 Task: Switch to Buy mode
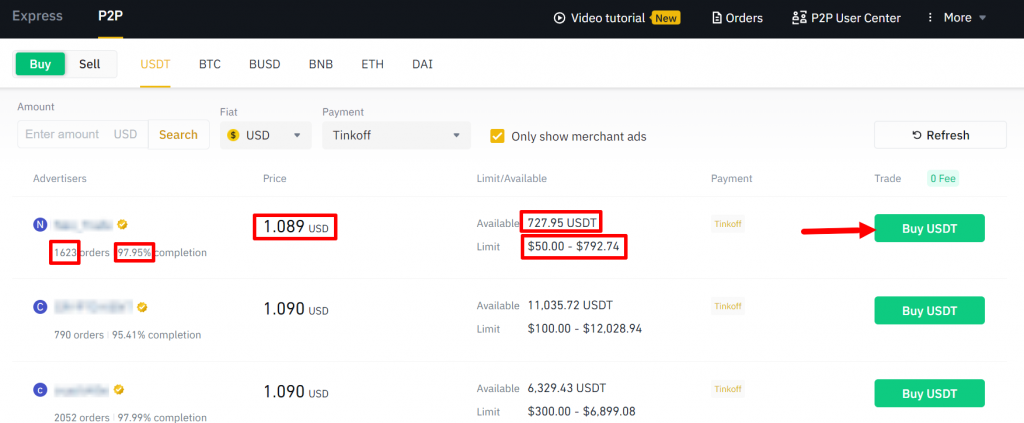pyautogui.click(x=40, y=64)
